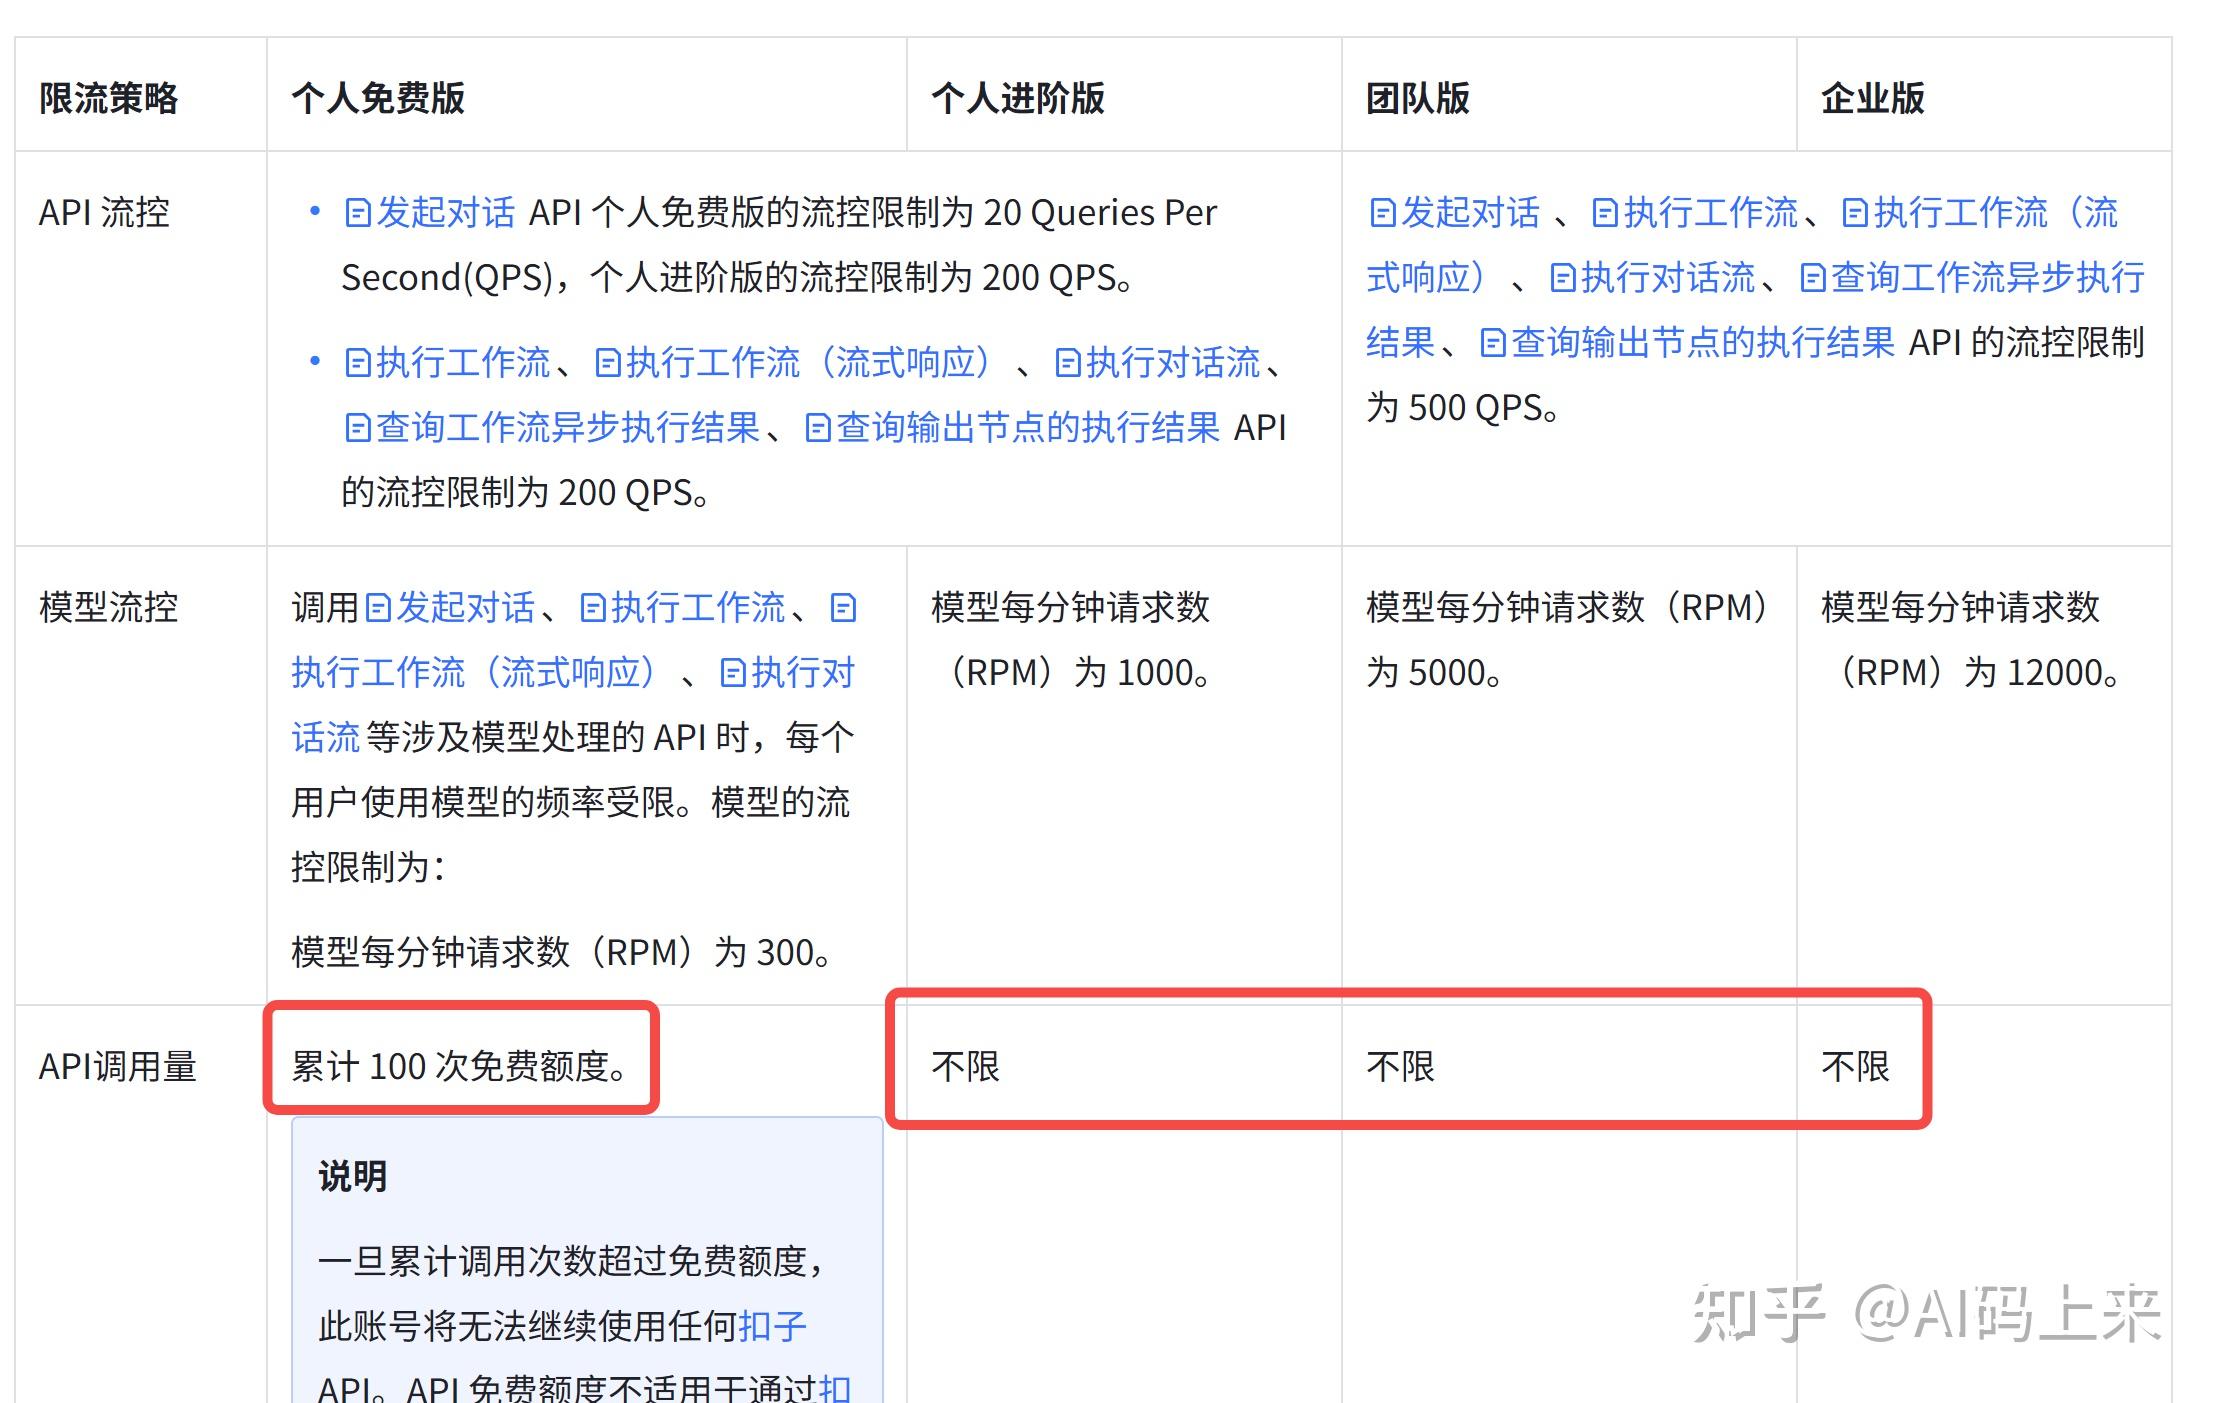Click 执行工作流 link in the 模型流控 row
Image resolution: width=2218 pixels, height=1403 pixels.
697,607
